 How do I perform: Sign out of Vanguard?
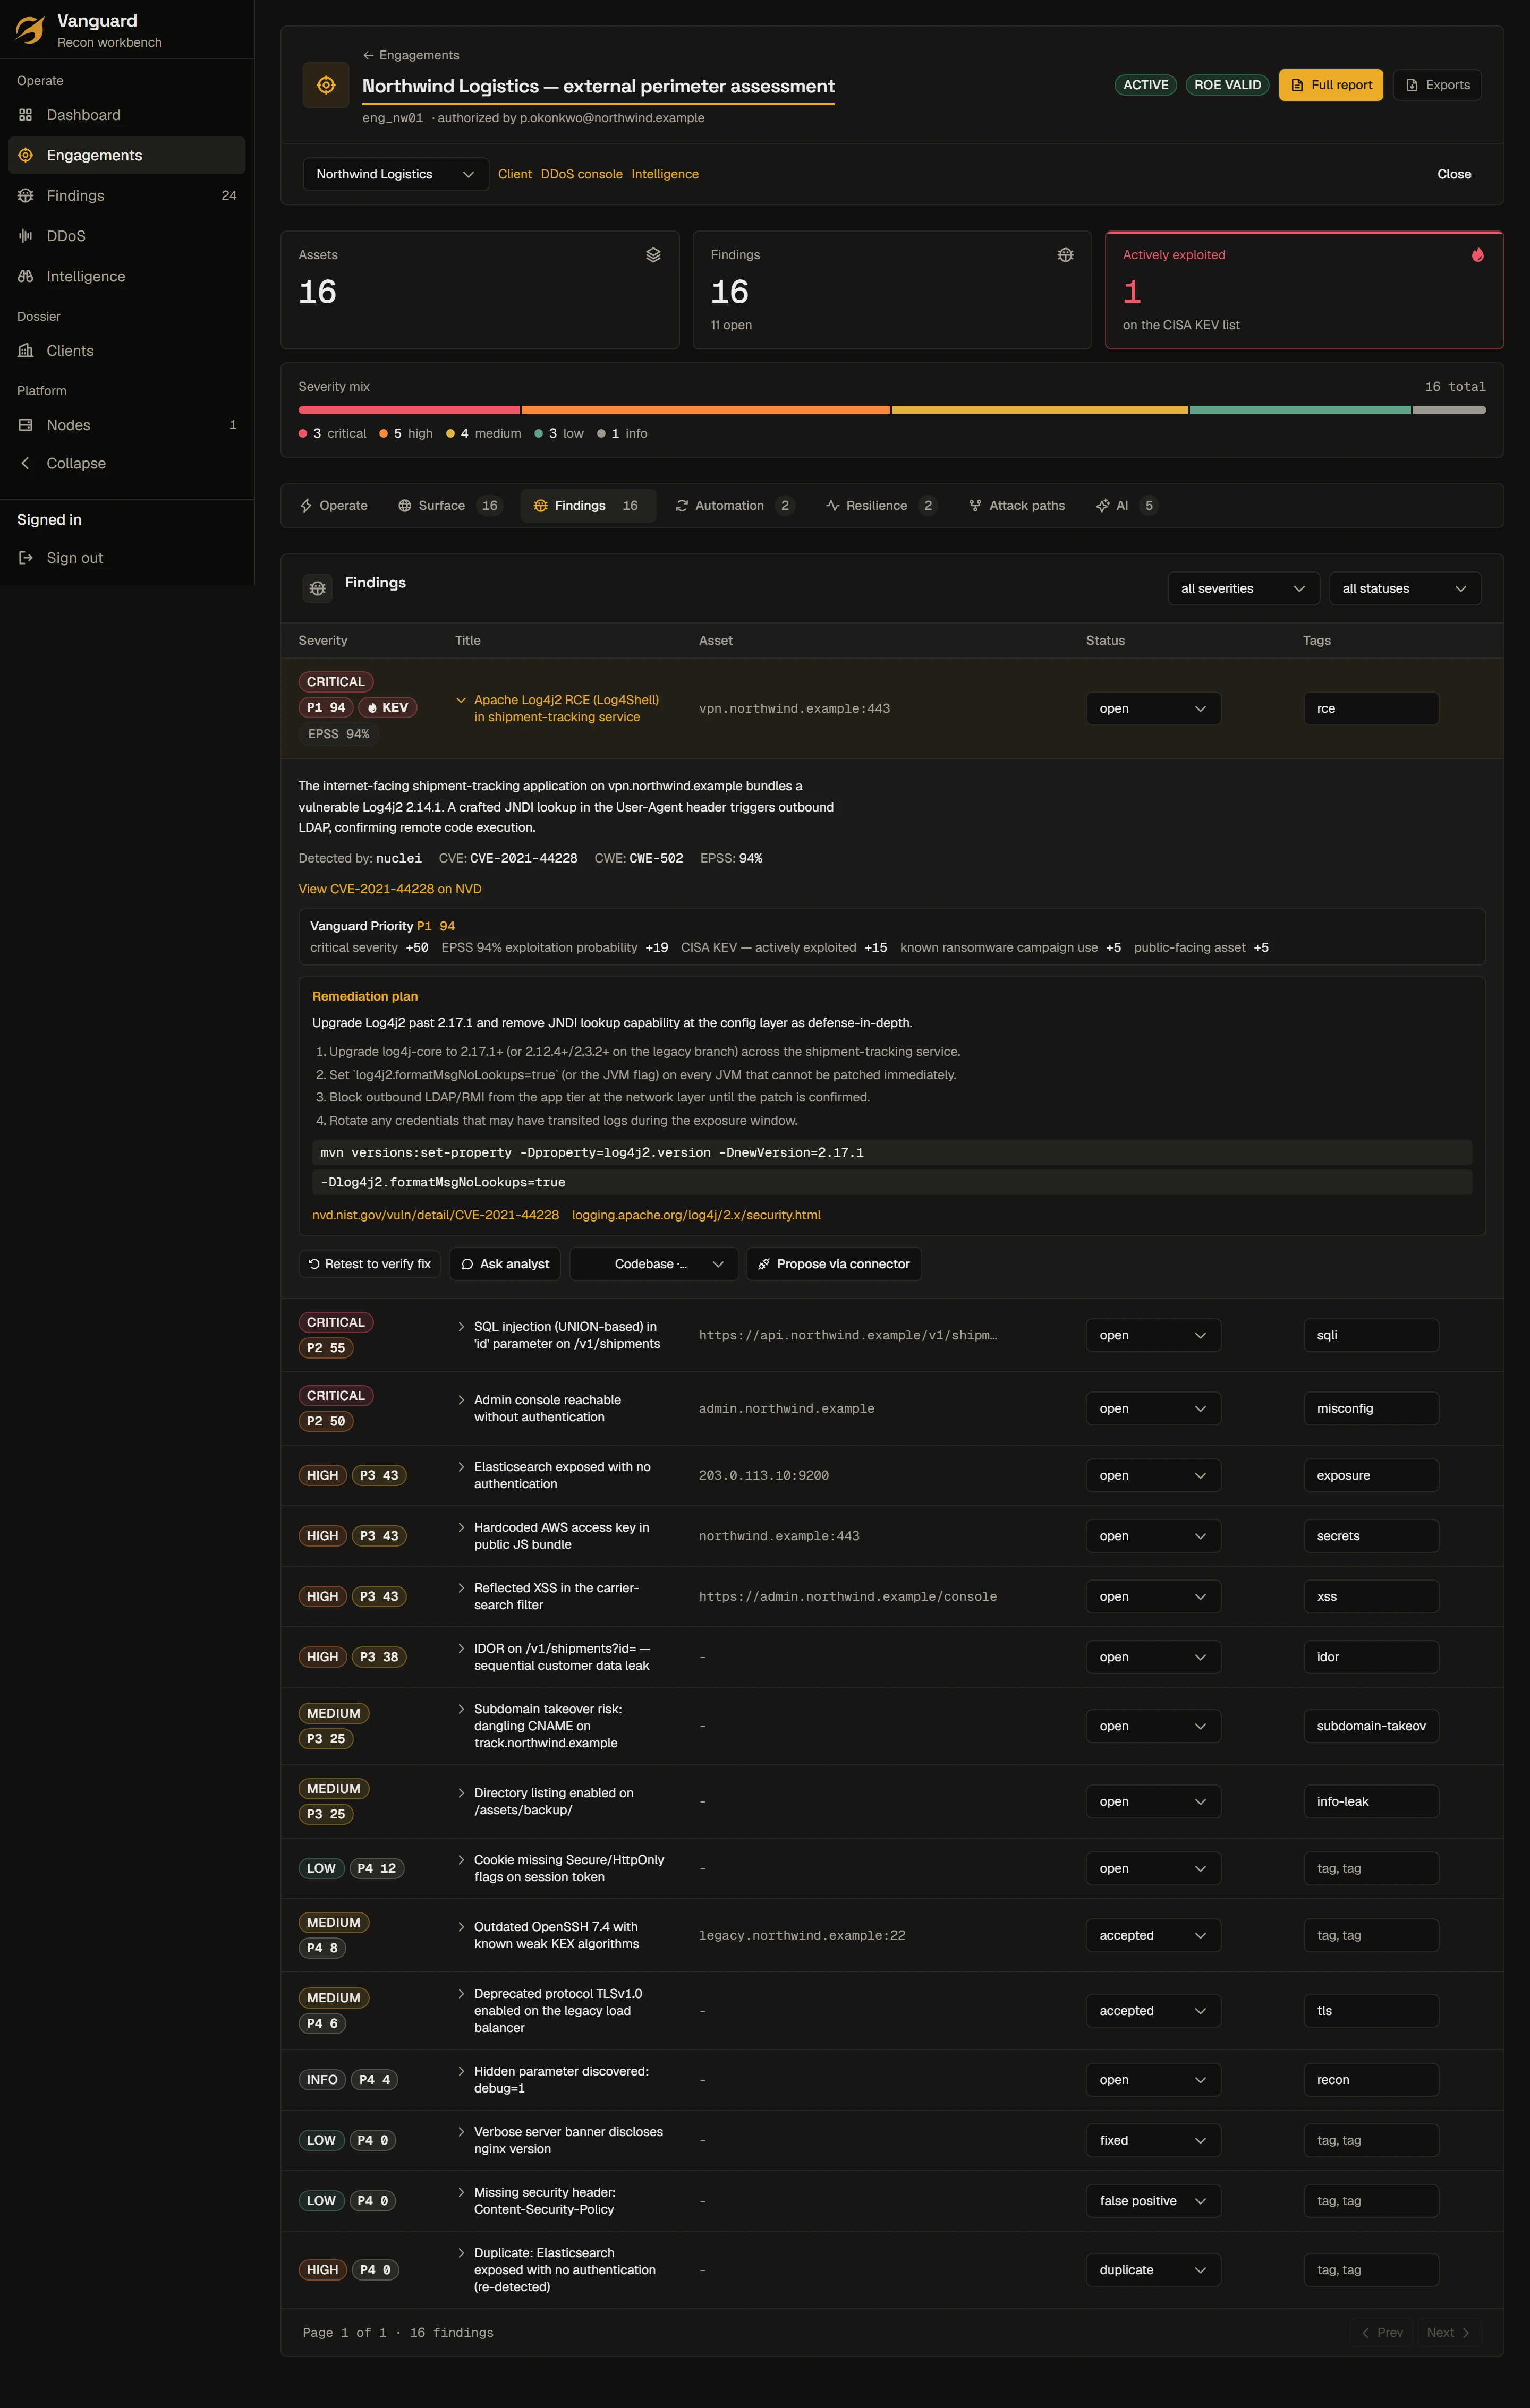127,558
